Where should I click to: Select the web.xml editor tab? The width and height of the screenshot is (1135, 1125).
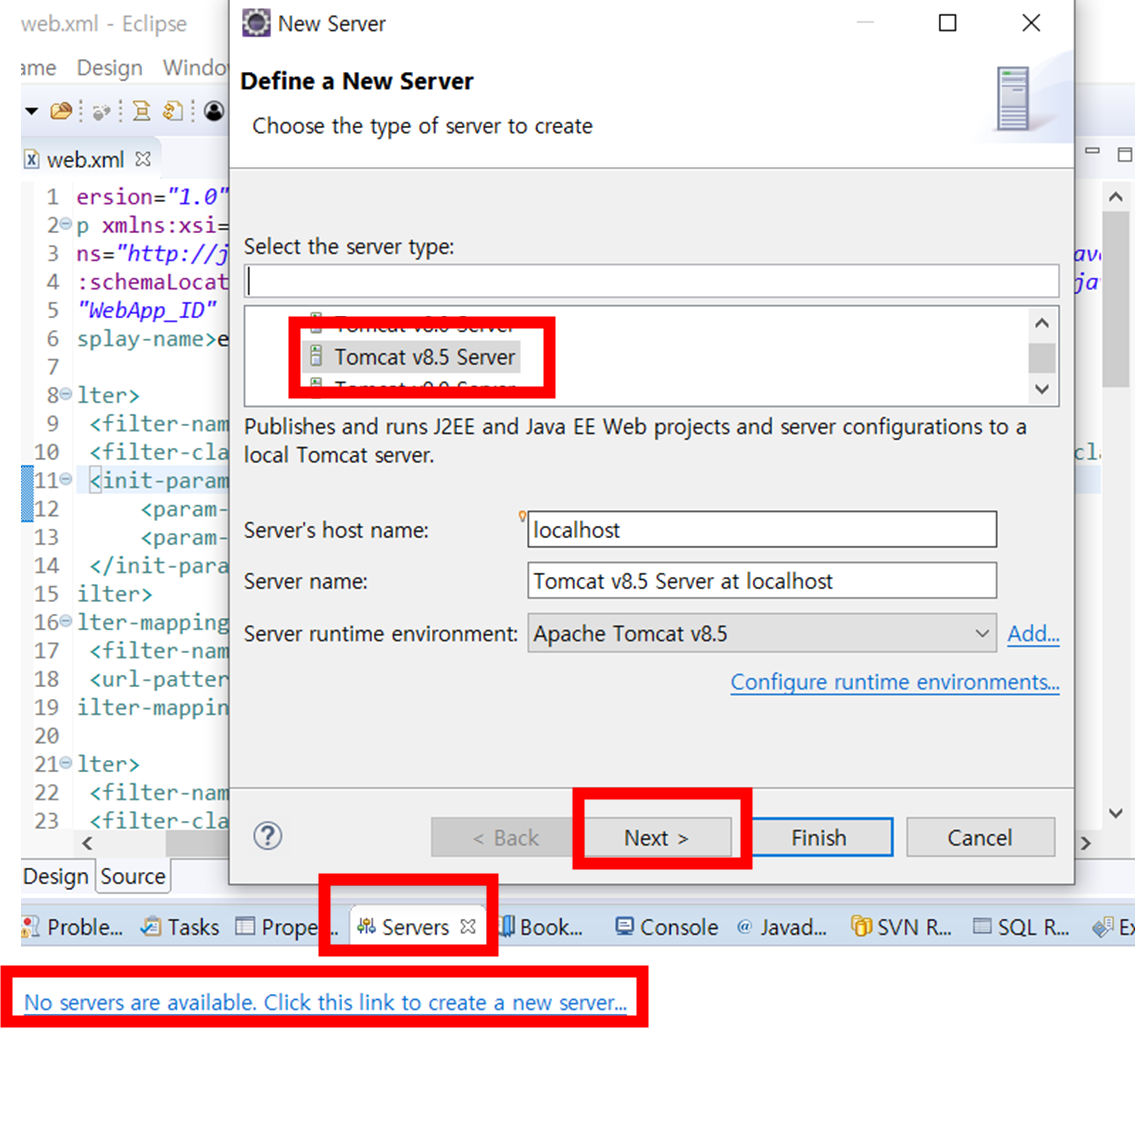point(85,159)
